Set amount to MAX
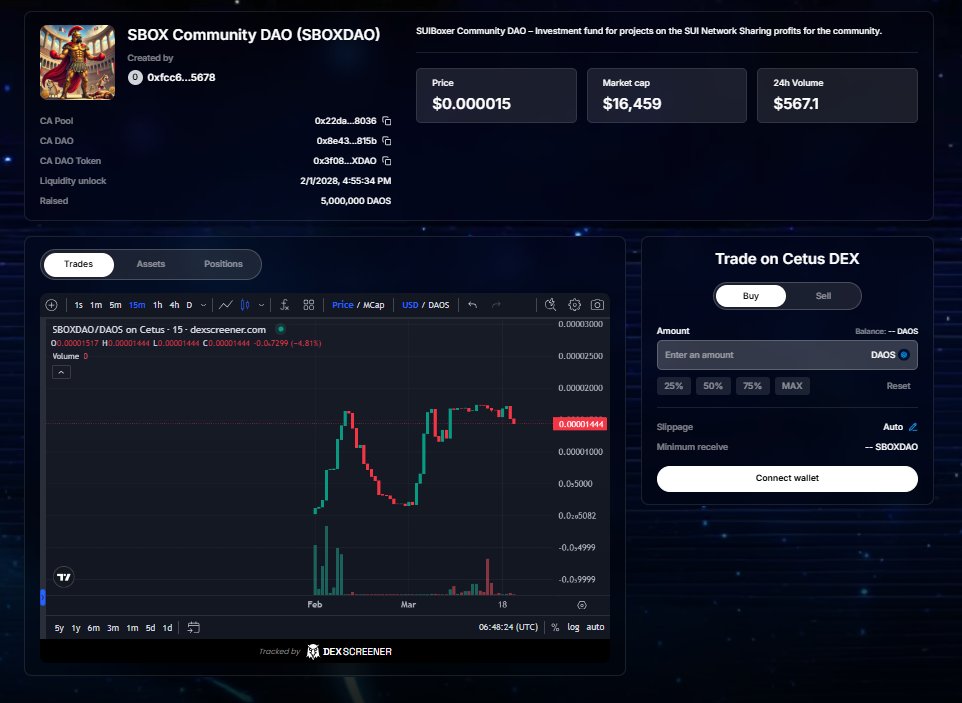 (x=792, y=386)
